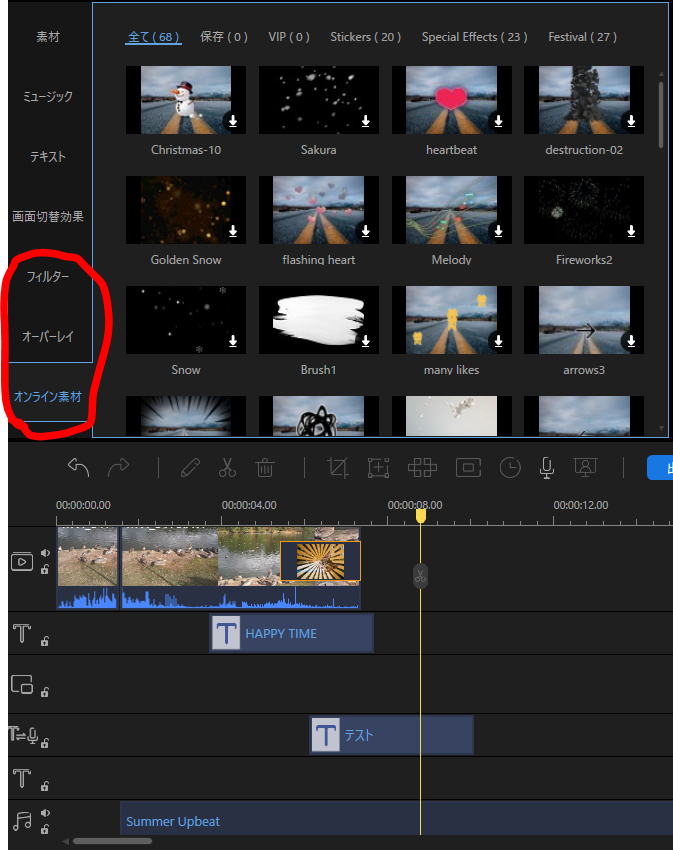
Task: Click the timeline horizontal scrollbar
Action: [112, 841]
